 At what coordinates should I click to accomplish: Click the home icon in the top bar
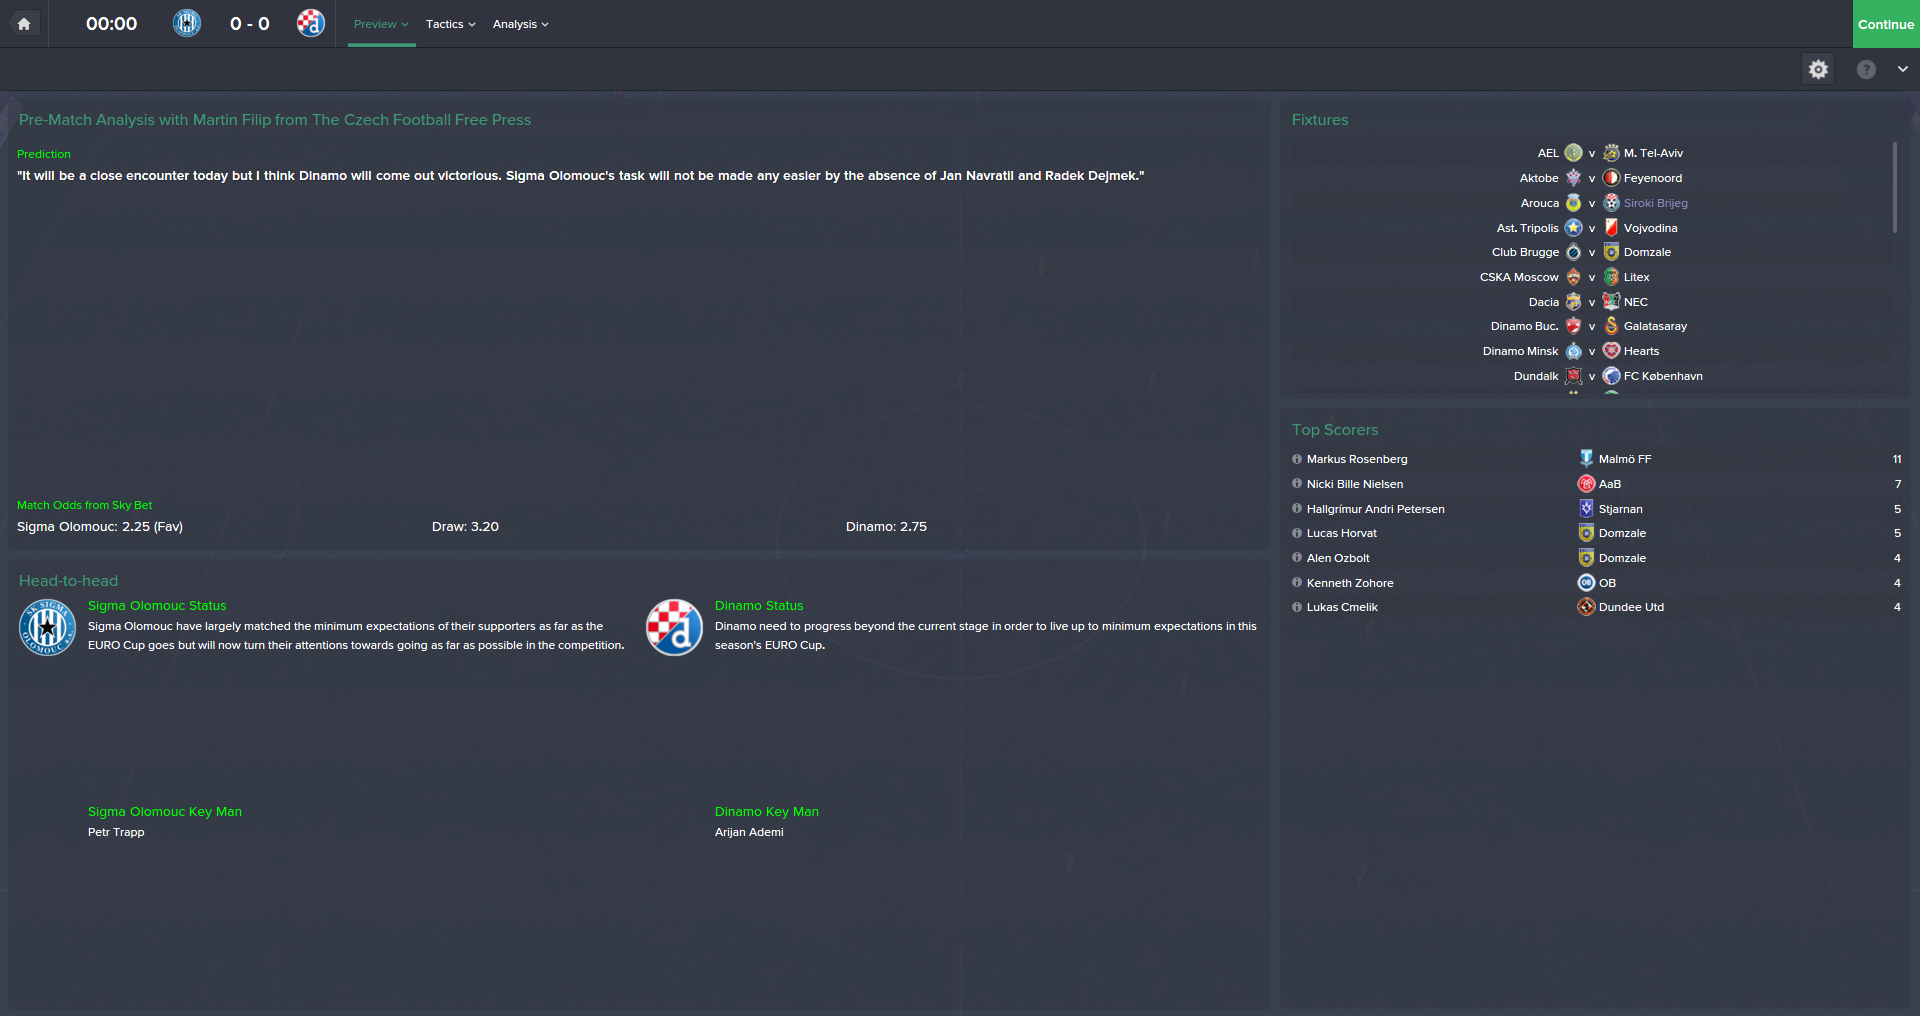pos(24,24)
